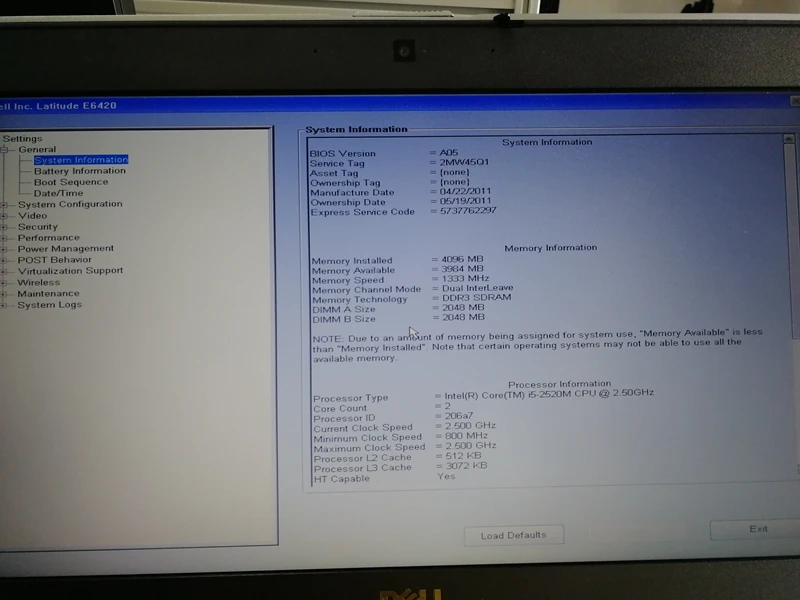This screenshot has width=800, height=600.
Task: Open Battery Information under General
Action: tap(80, 171)
